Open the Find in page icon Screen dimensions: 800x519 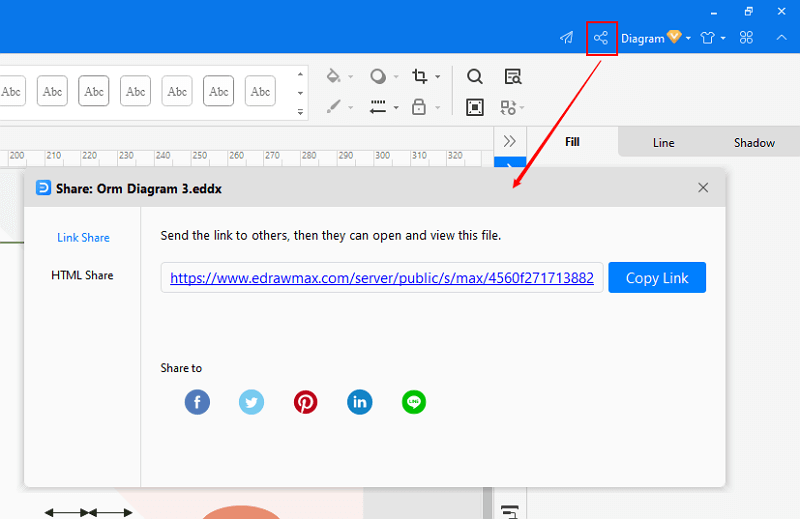513,77
